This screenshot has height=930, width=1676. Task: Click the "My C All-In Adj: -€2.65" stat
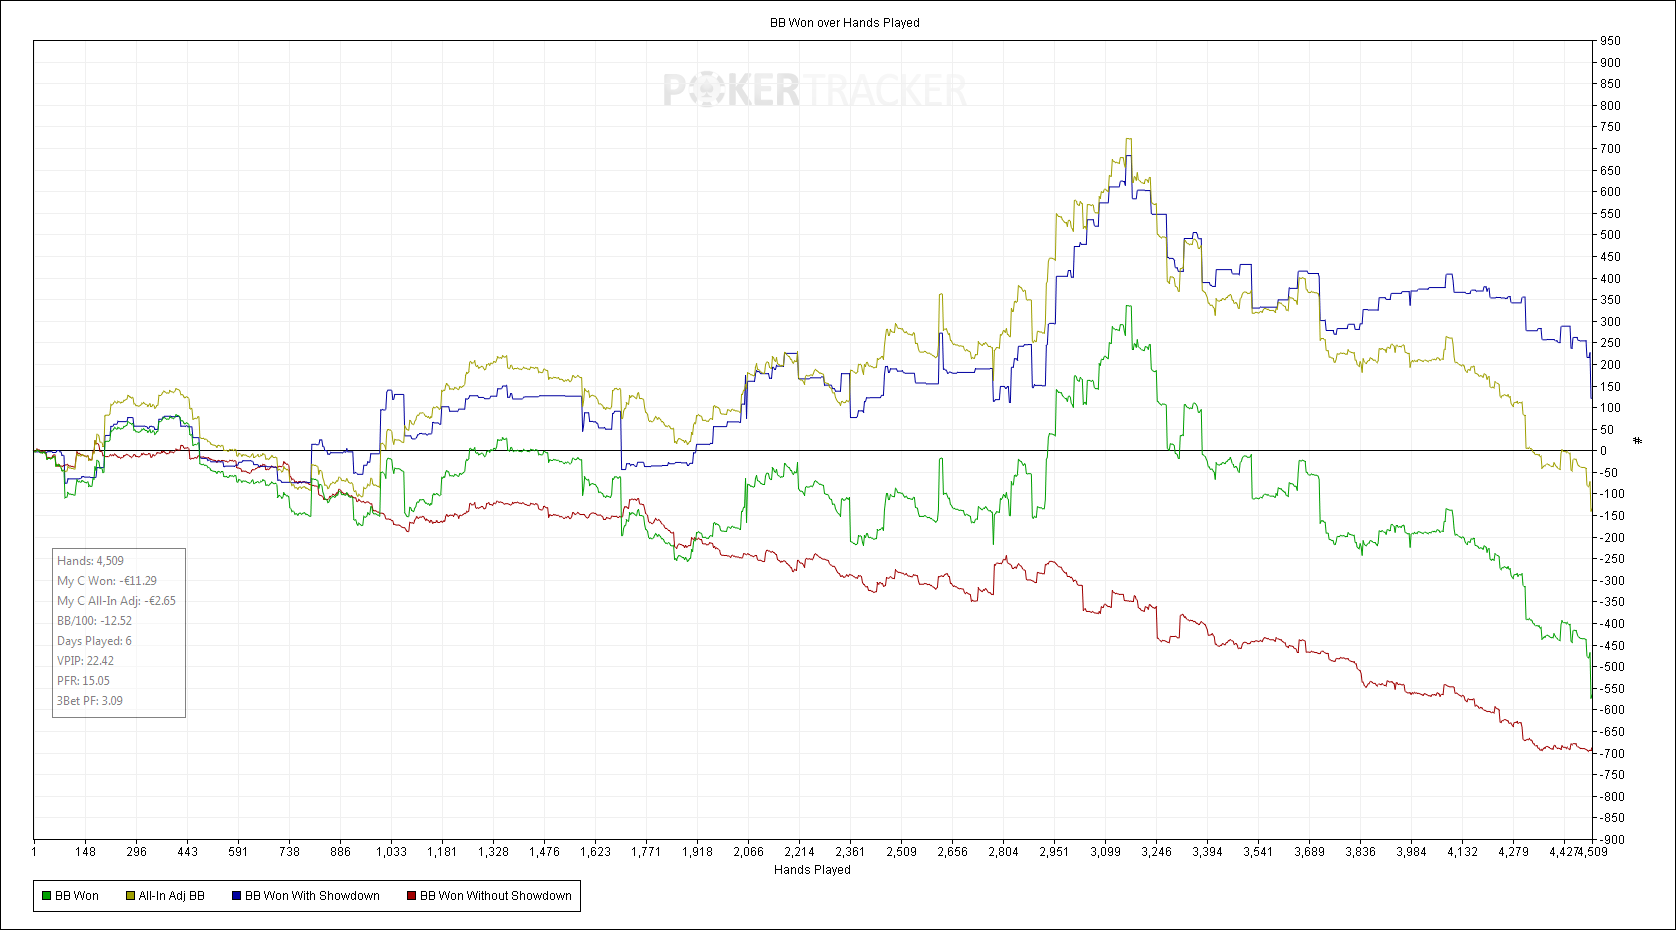tap(116, 601)
